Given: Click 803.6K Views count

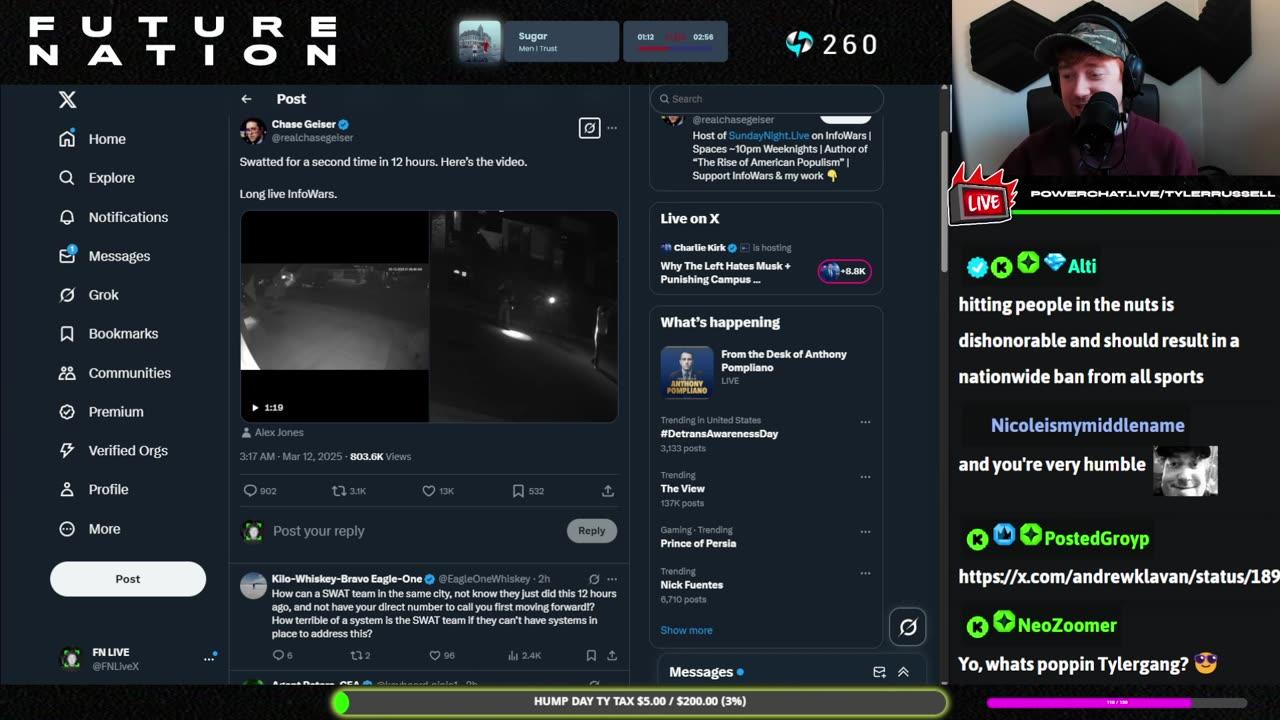Looking at the screenshot, I should click(380, 457).
